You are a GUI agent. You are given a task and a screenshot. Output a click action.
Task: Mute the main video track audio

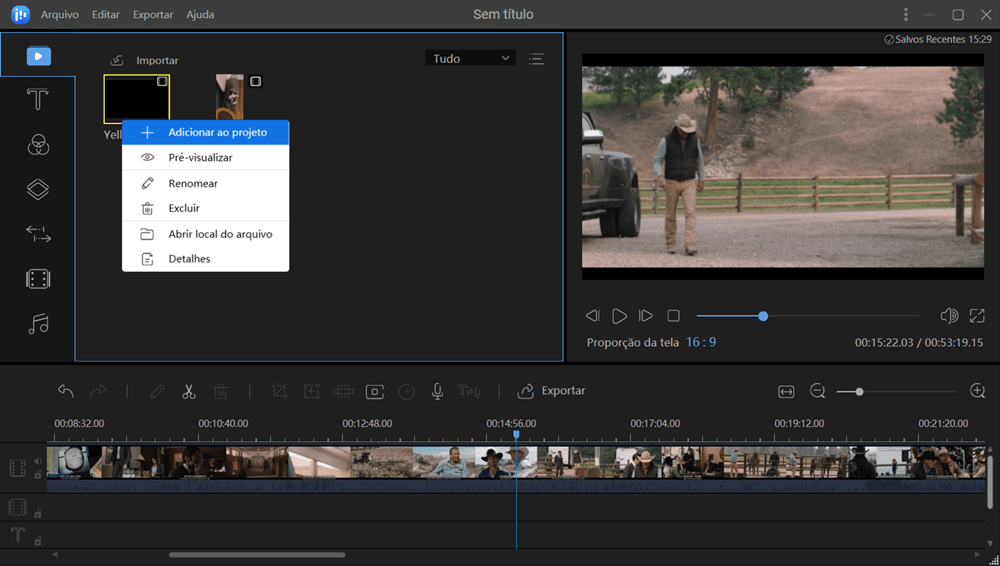pyautogui.click(x=38, y=461)
